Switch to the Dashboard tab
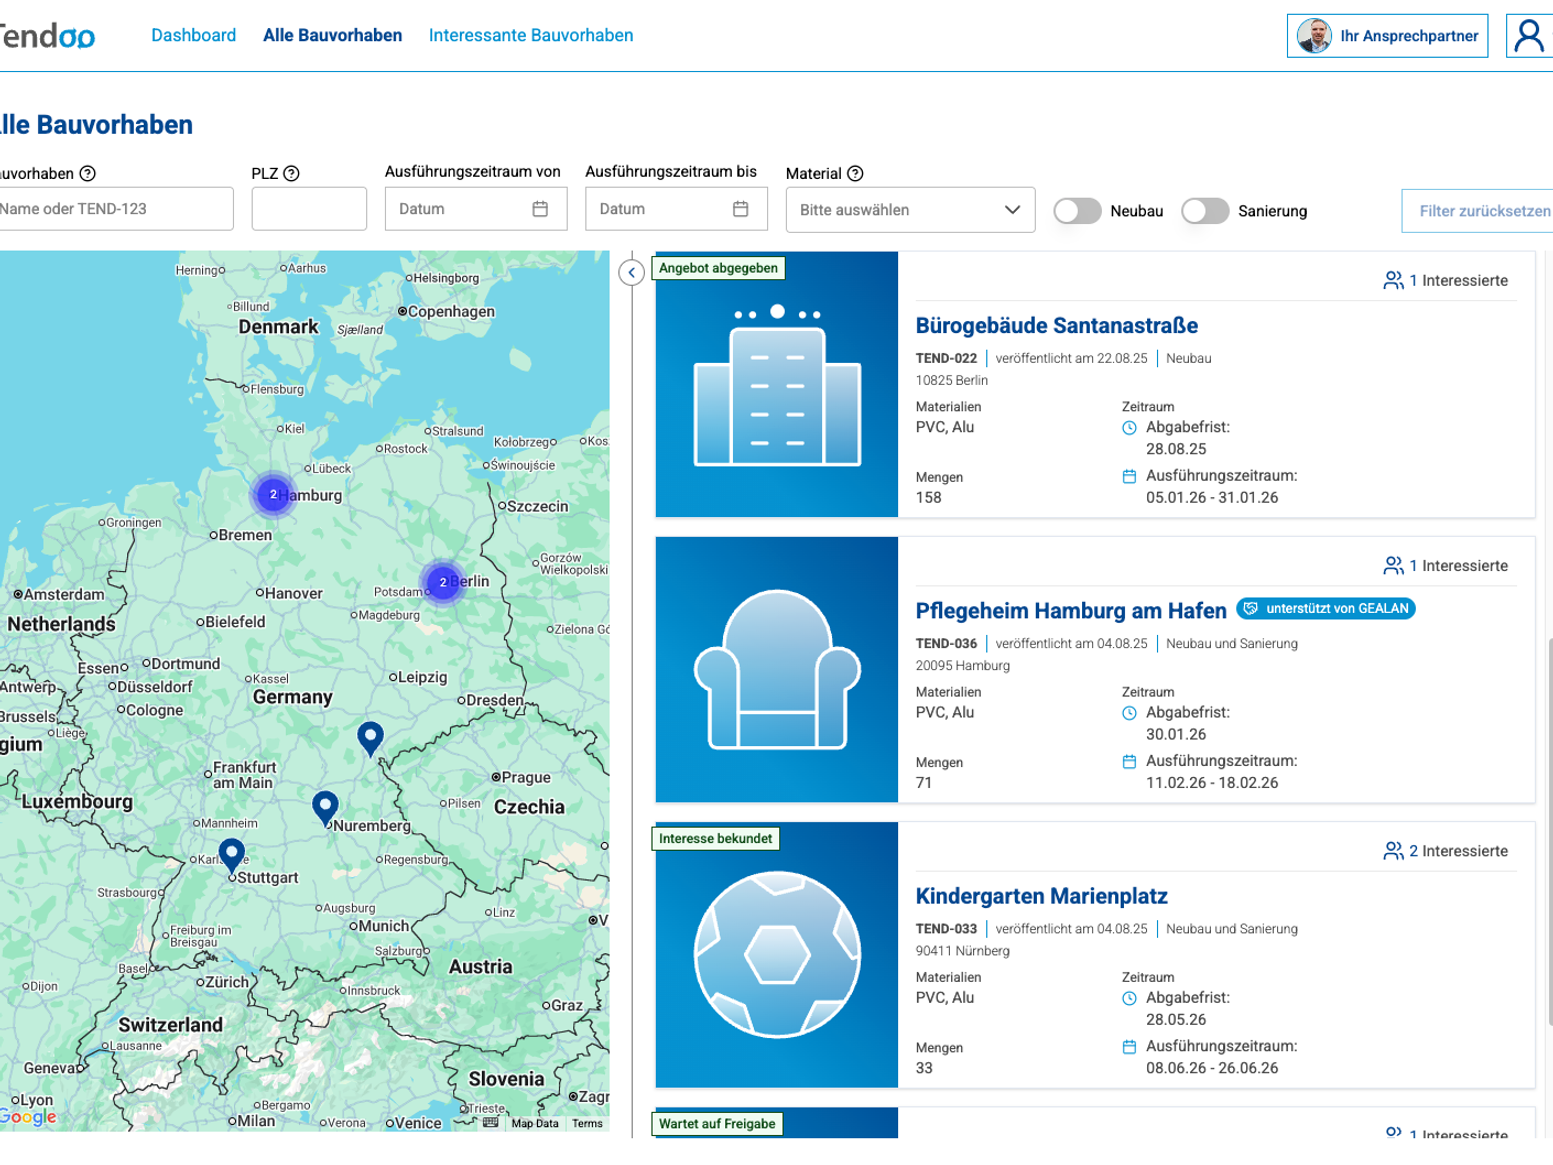 click(x=193, y=35)
